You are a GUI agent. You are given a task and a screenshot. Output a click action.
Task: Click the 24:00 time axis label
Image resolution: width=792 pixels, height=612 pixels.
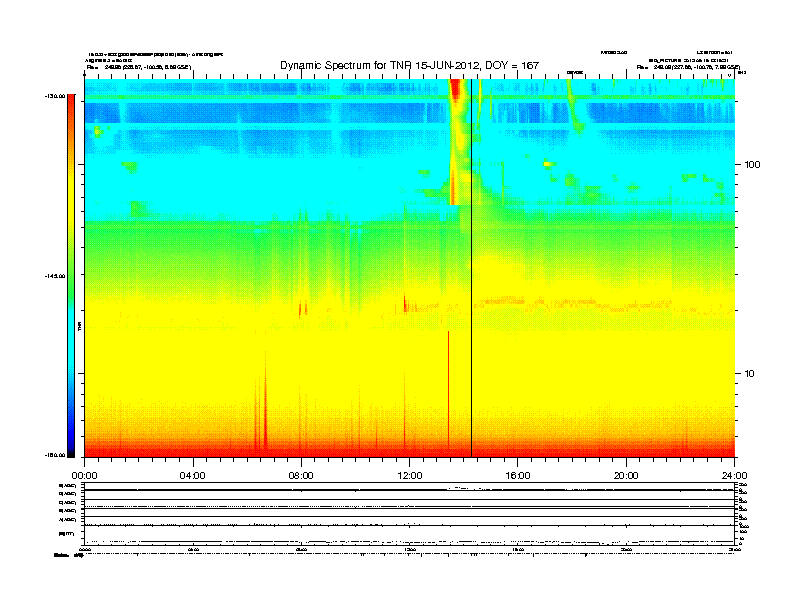(x=734, y=476)
